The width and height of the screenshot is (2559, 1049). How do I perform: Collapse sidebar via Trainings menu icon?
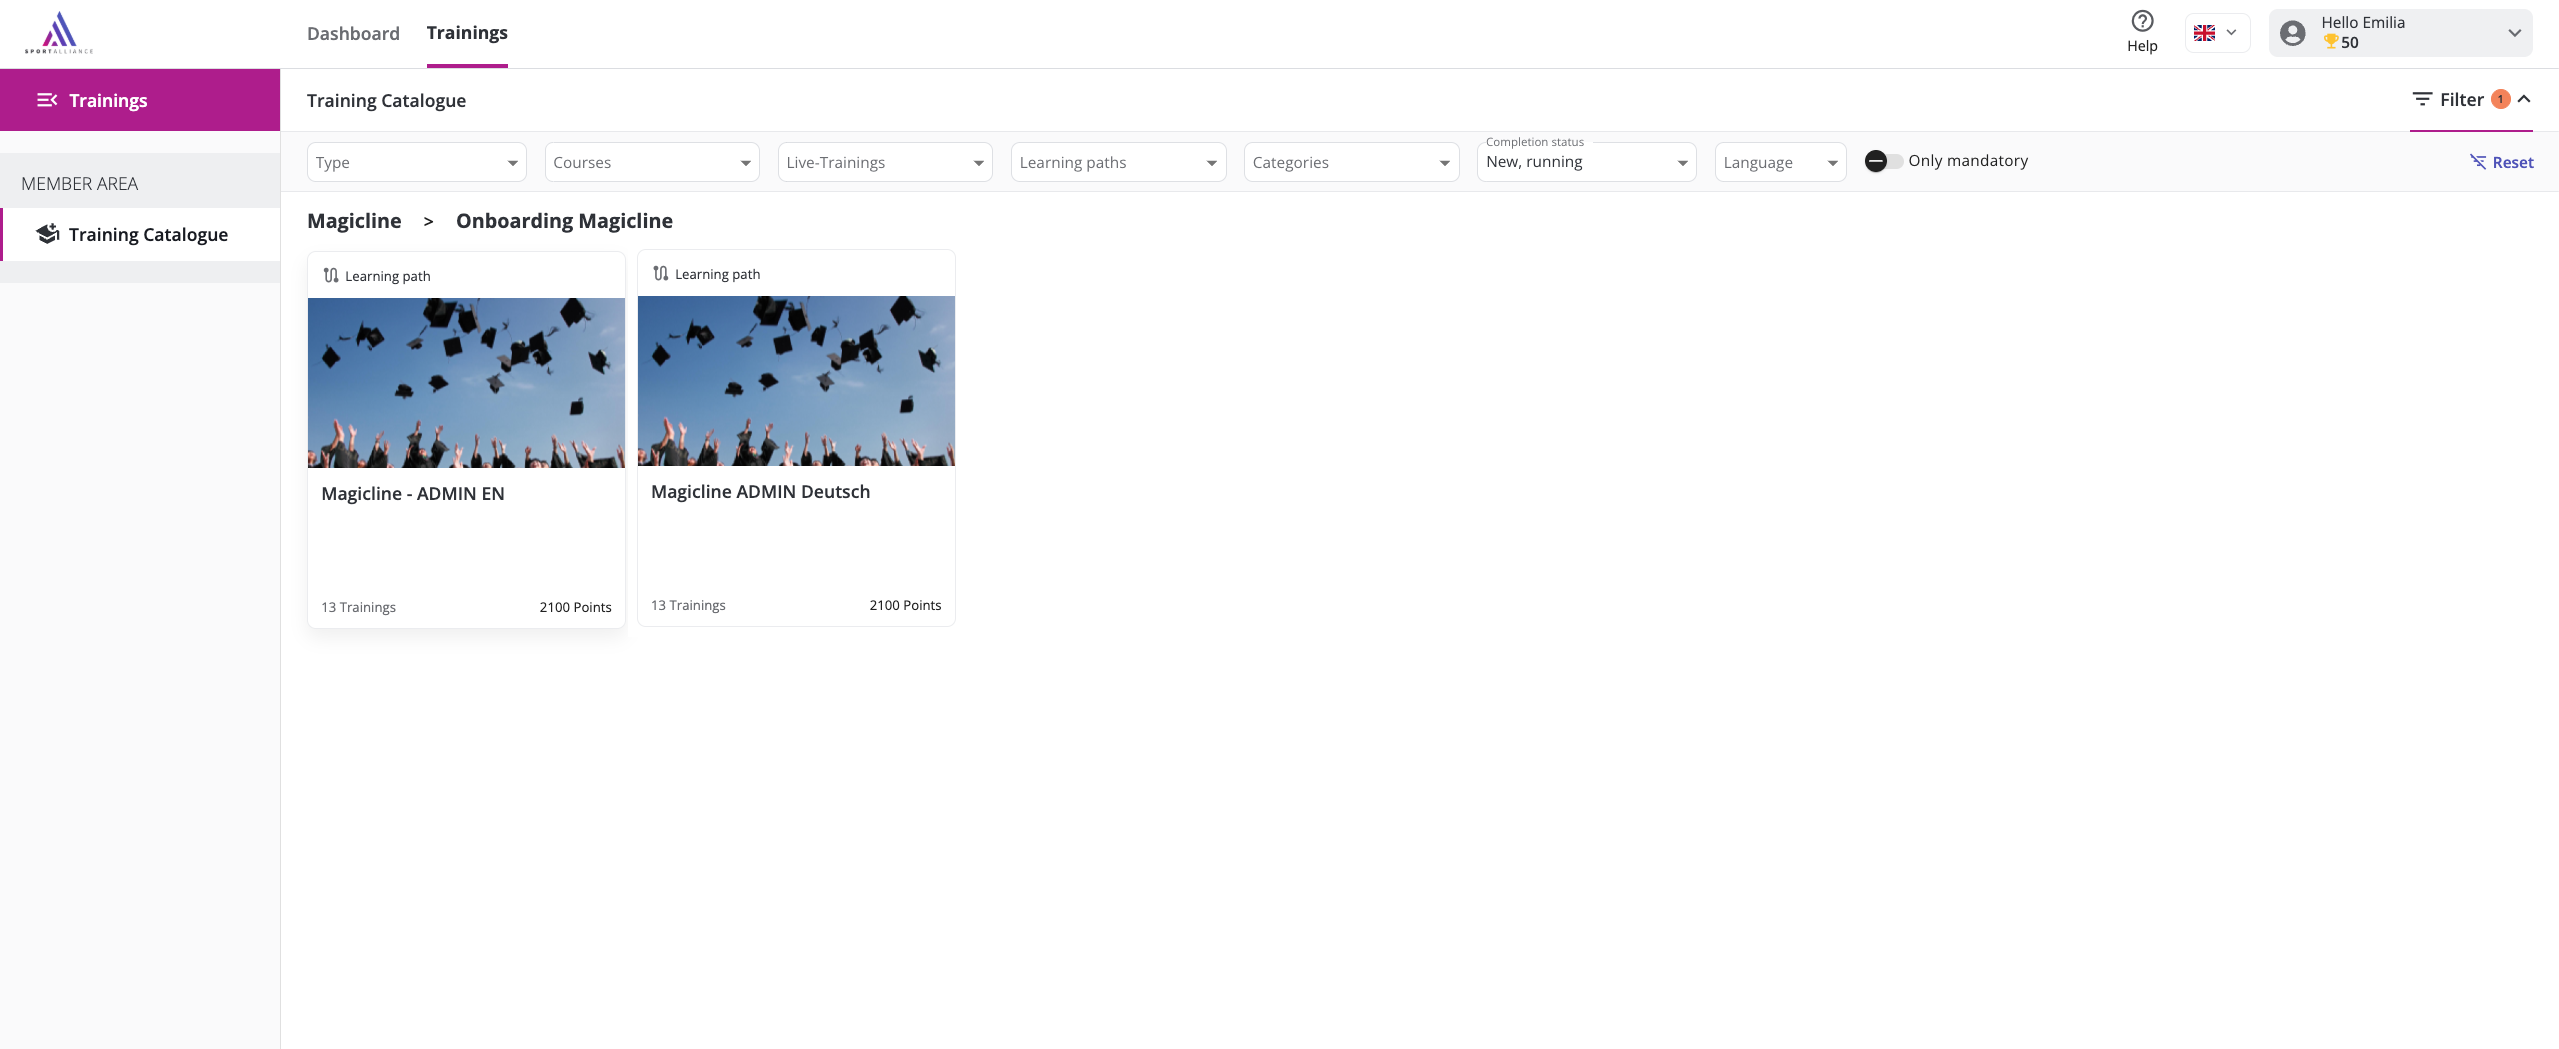point(47,100)
